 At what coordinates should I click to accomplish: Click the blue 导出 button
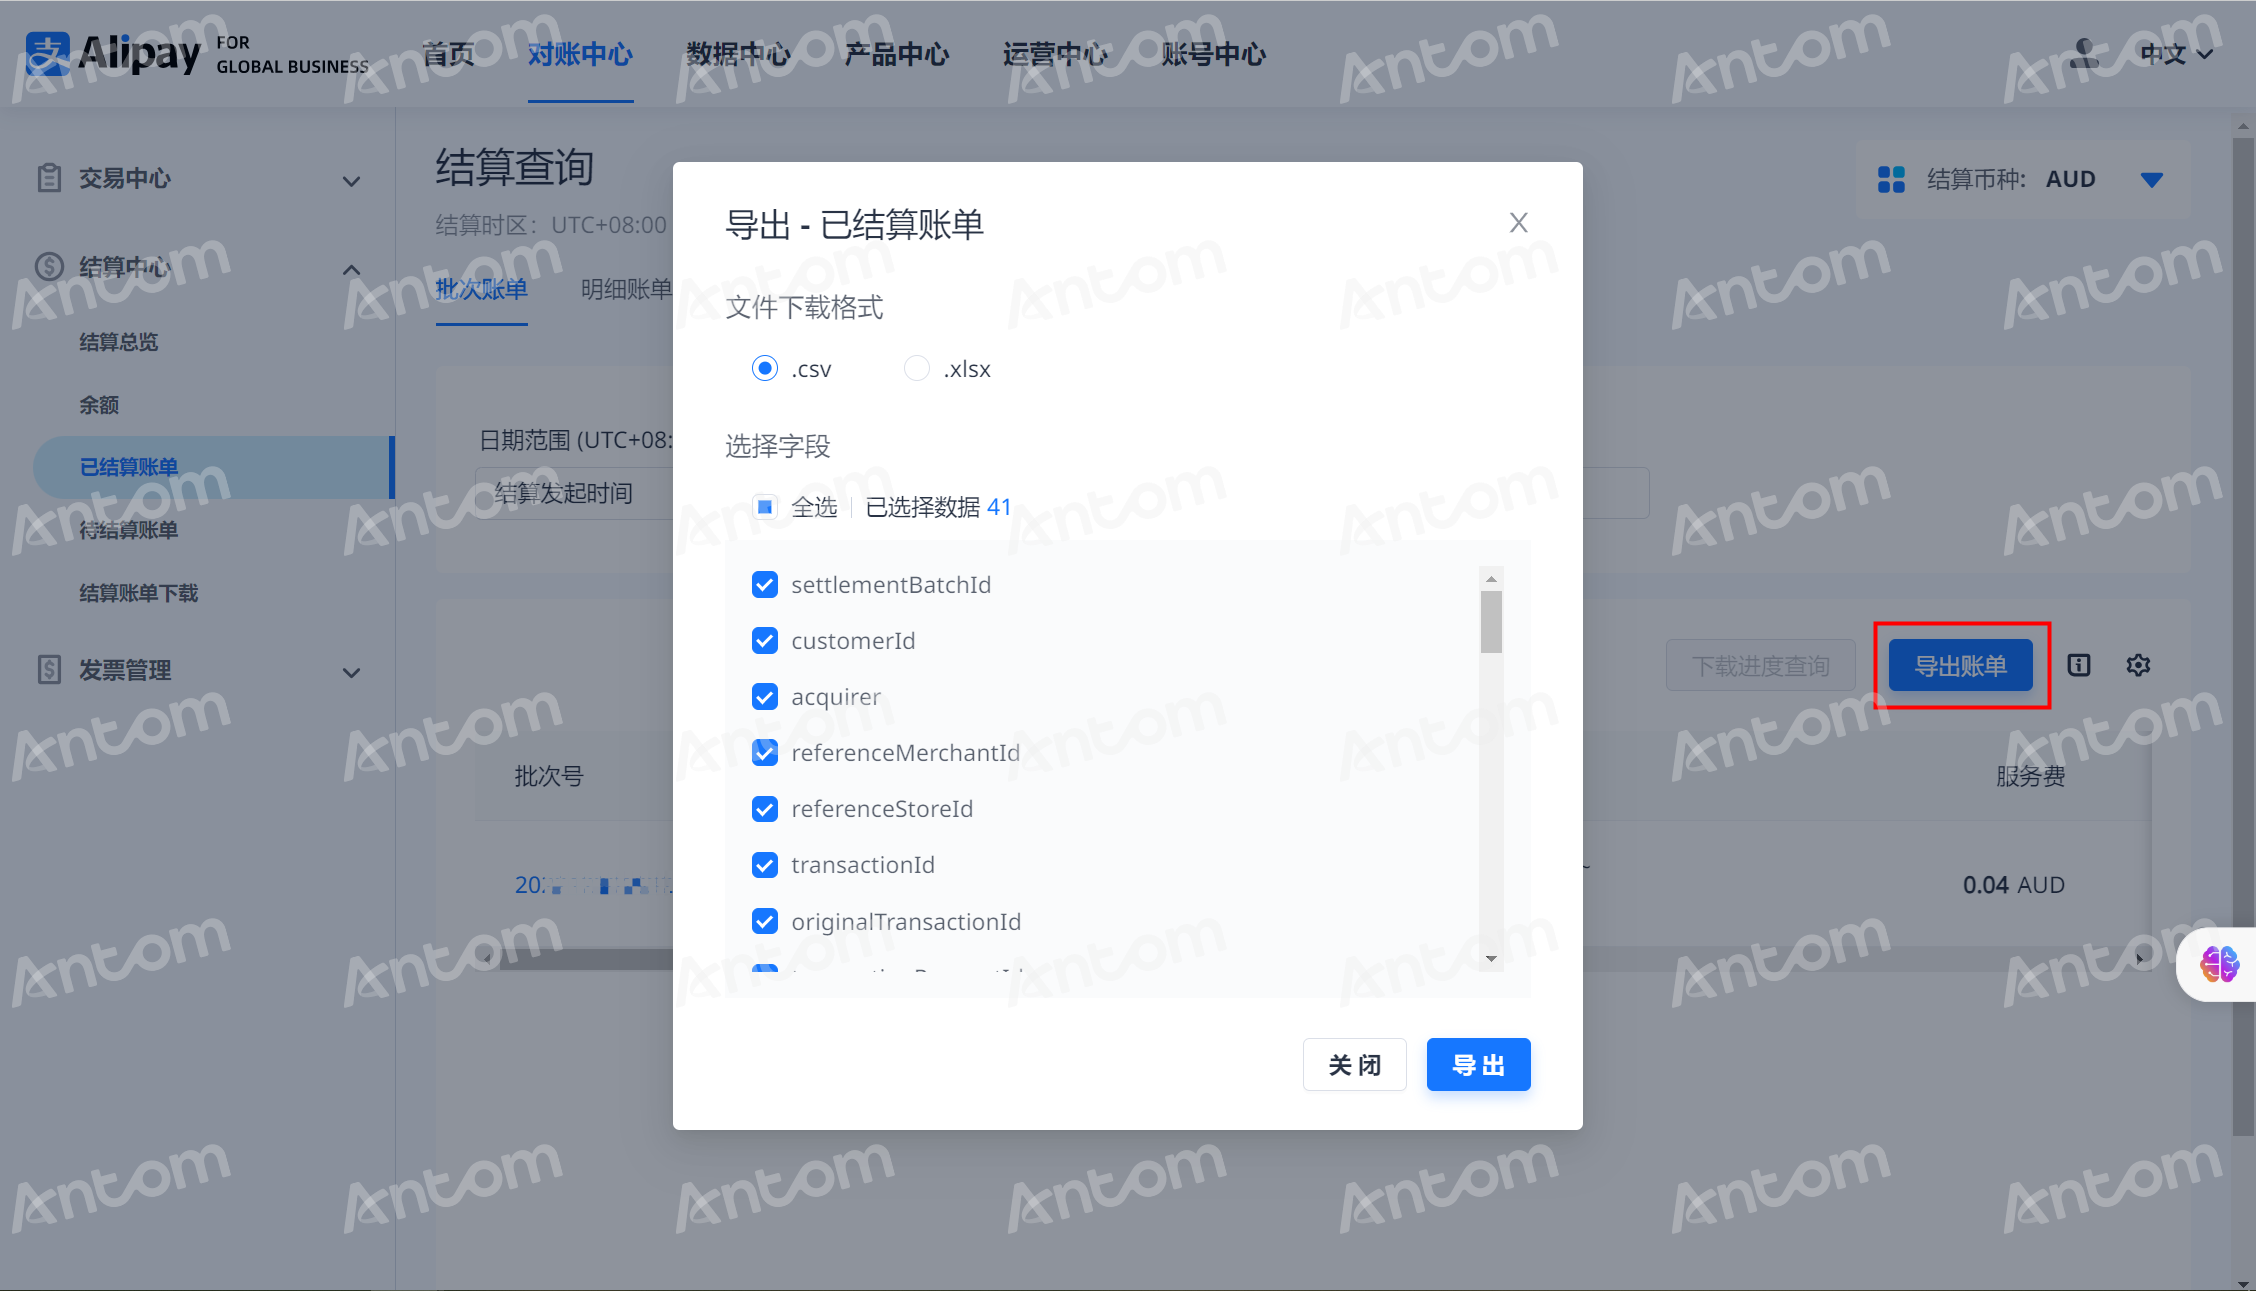point(1478,1065)
